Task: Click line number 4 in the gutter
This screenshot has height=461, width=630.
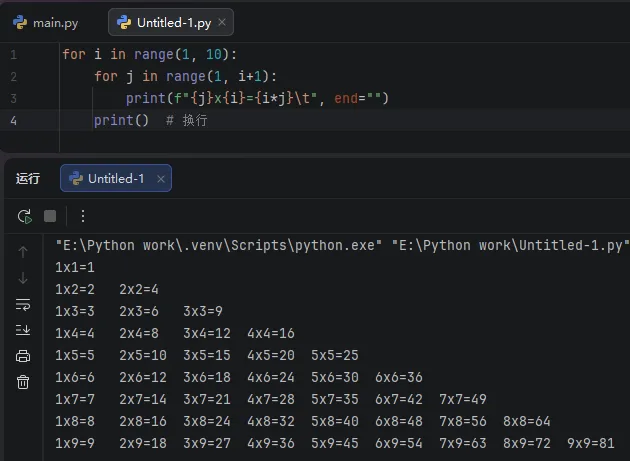Action: [13, 120]
